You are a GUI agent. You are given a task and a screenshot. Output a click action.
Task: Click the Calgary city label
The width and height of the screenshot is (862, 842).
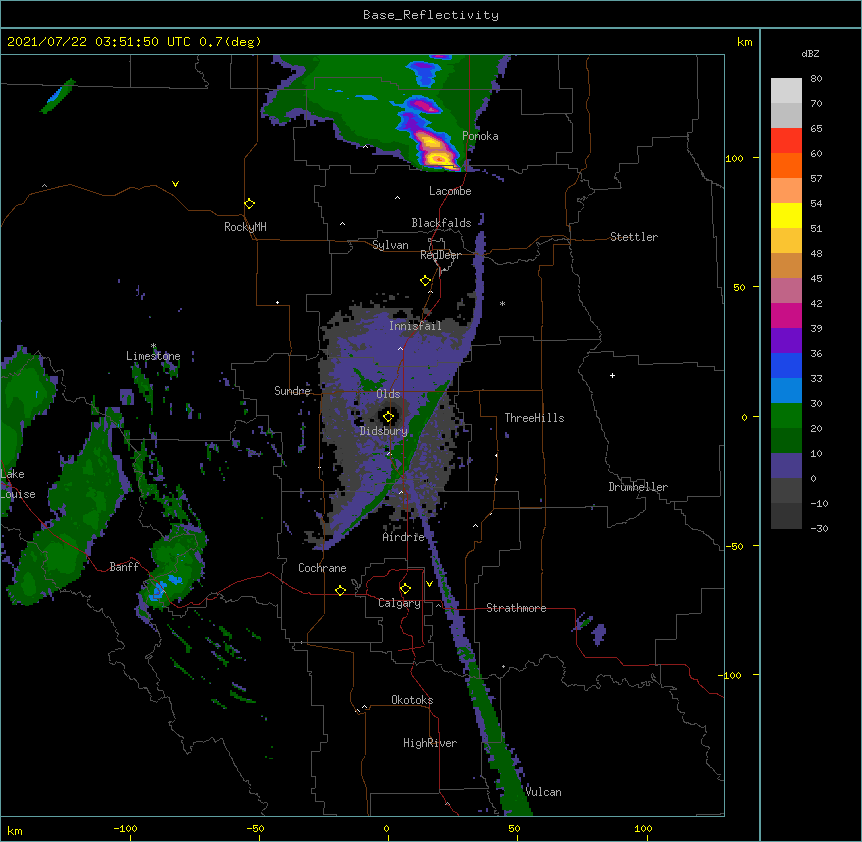399,603
